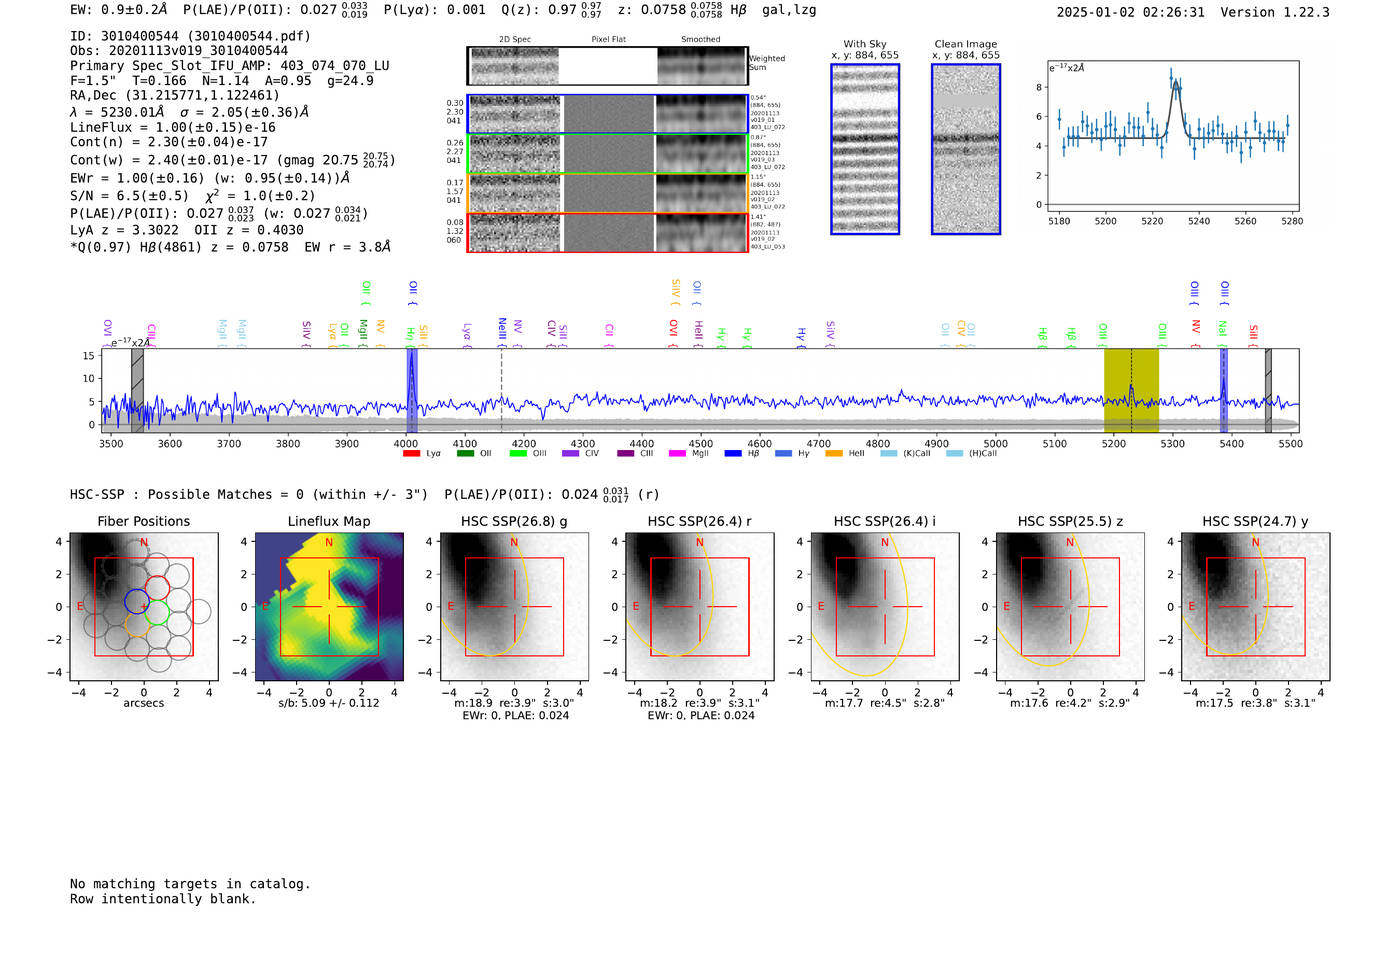Click the OII dark green legend swatch
1400x953 pixels.
point(465,454)
